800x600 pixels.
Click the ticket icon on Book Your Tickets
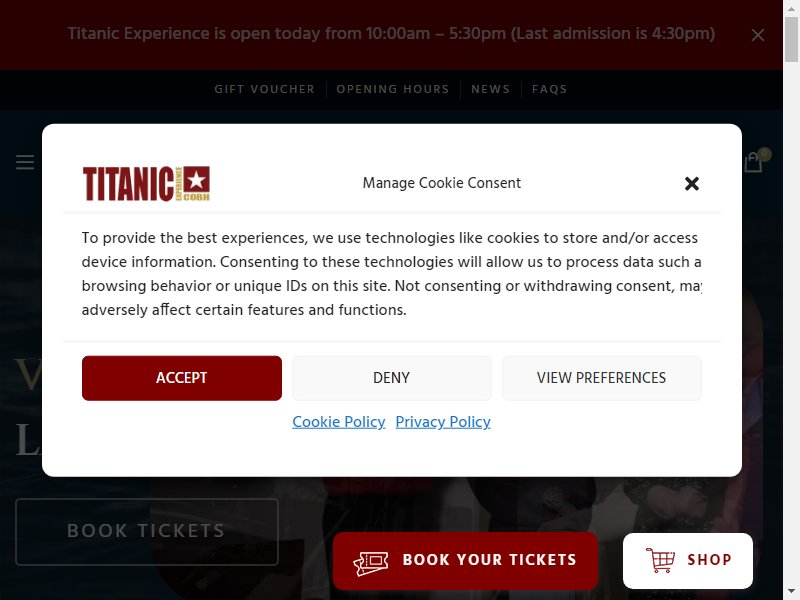(x=370, y=563)
